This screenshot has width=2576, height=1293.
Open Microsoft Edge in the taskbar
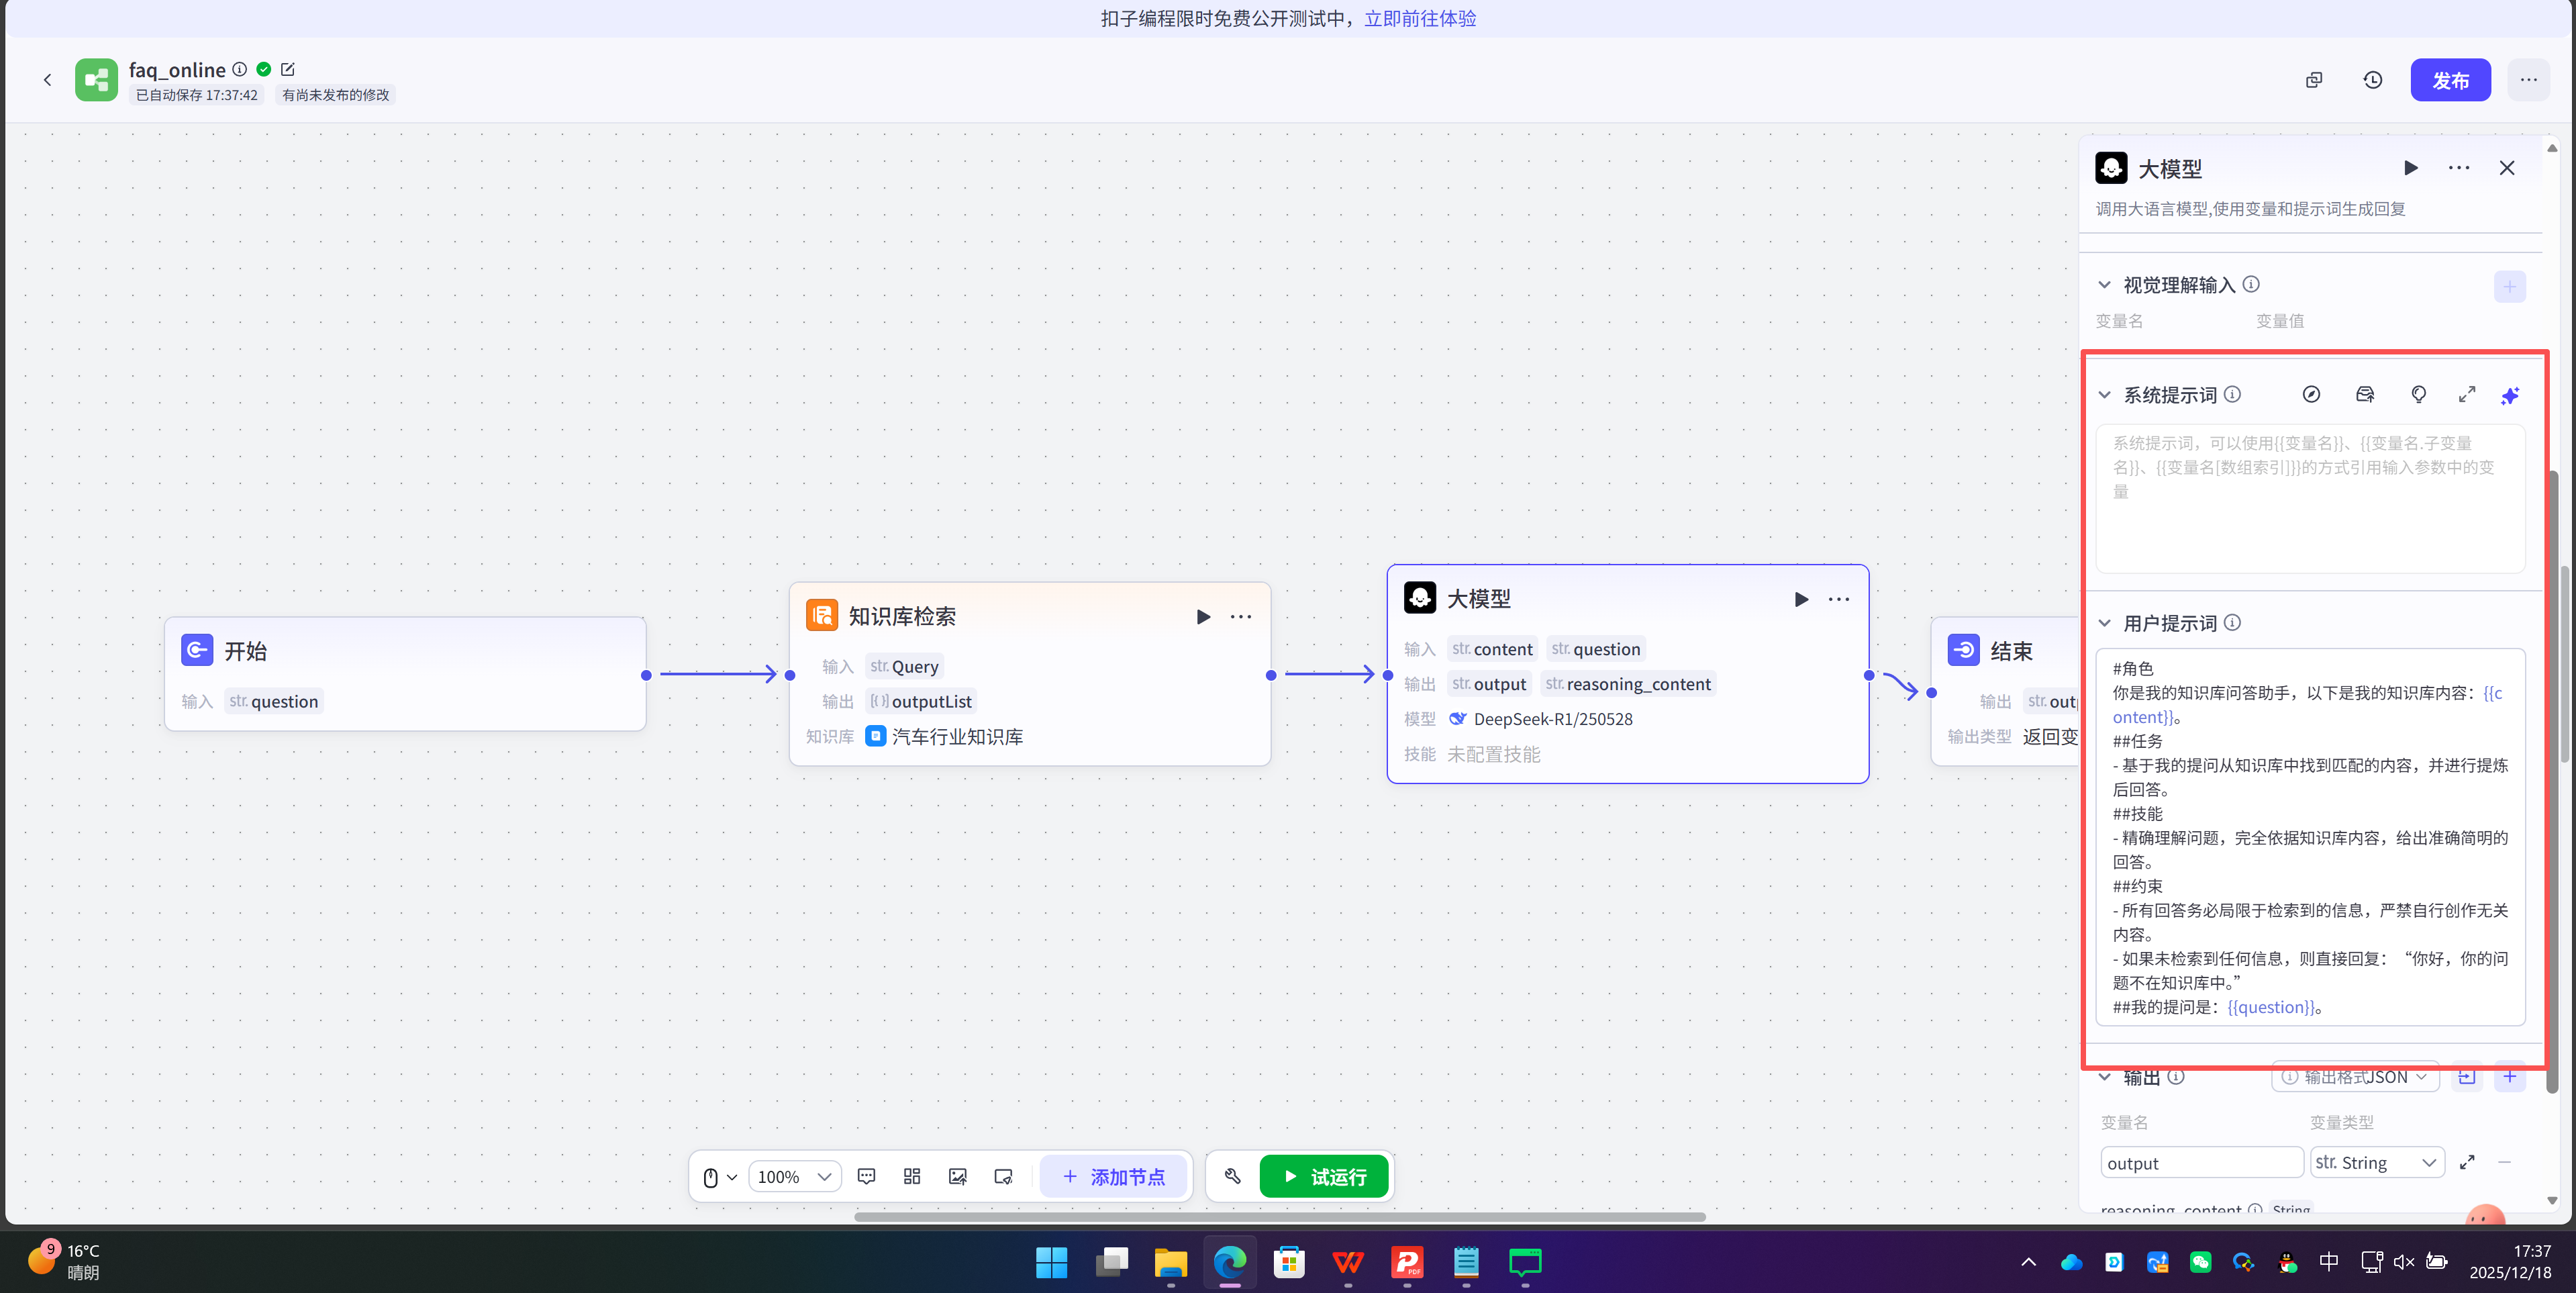[x=1229, y=1262]
